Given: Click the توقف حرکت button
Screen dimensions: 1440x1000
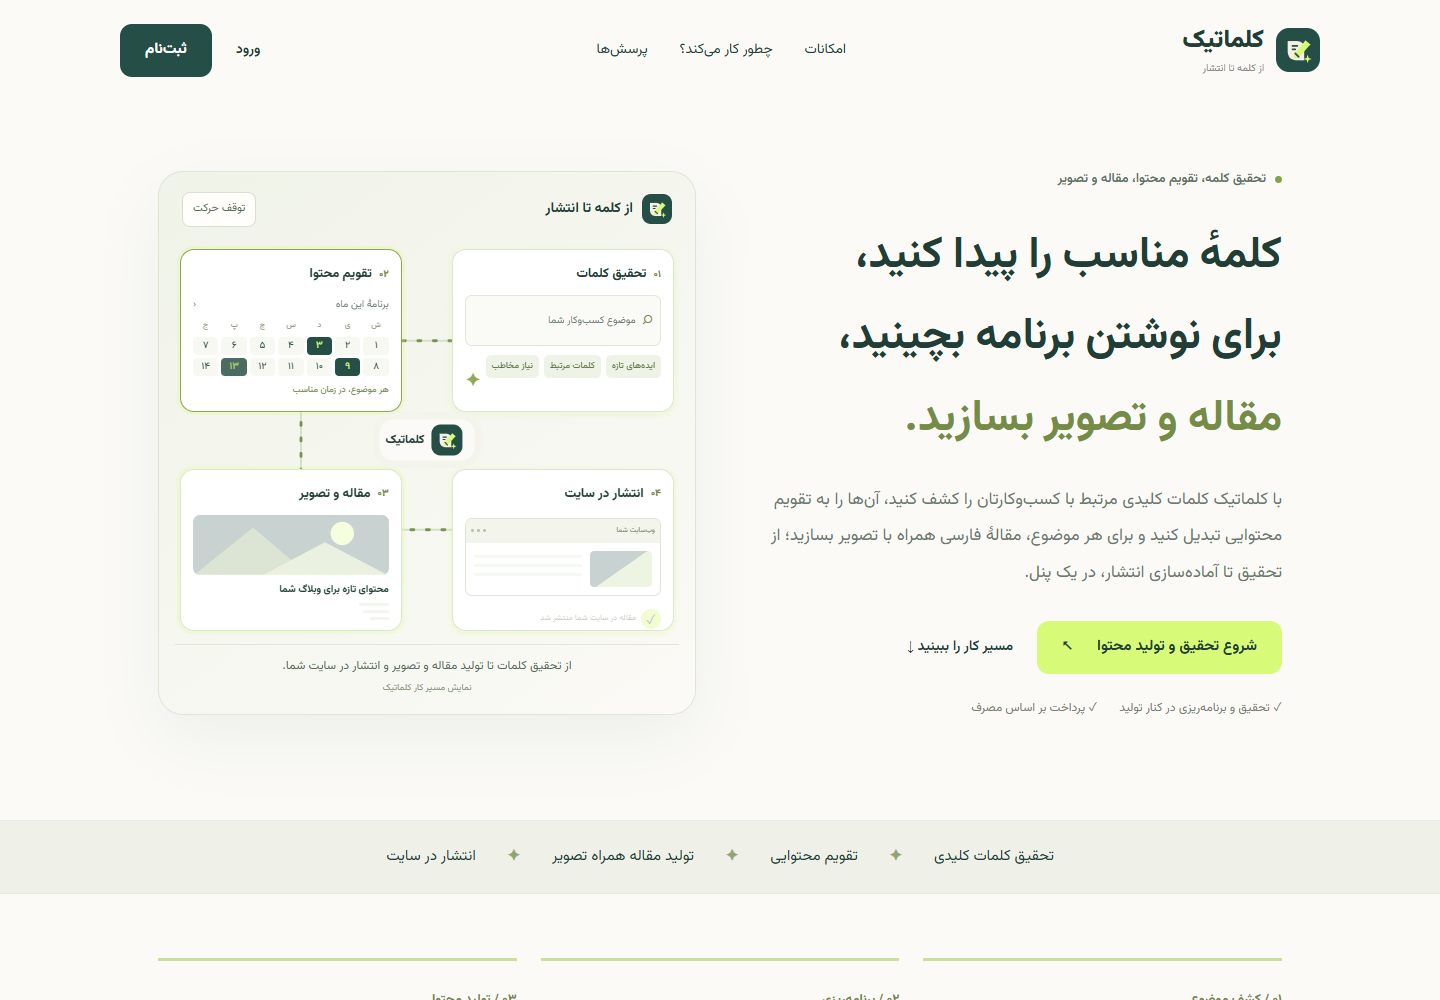Looking at the screenshot, I should [219, 209].
